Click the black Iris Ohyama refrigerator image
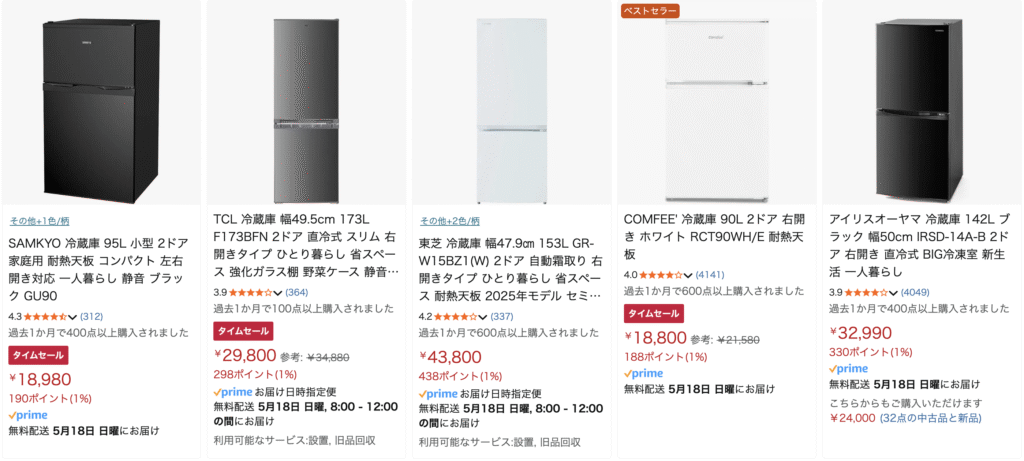Screen dimensions: 1024x461 tap(921, 105)
